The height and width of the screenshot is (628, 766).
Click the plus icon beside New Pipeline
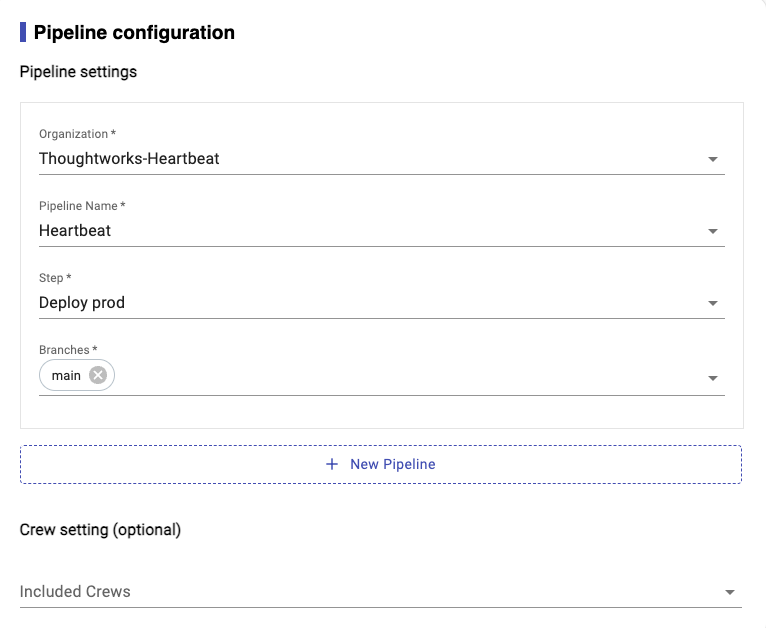(x=332, y=464)
